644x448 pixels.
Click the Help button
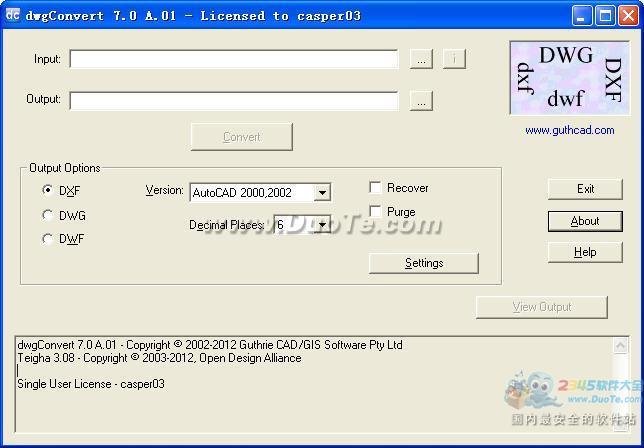pos(585,252)
